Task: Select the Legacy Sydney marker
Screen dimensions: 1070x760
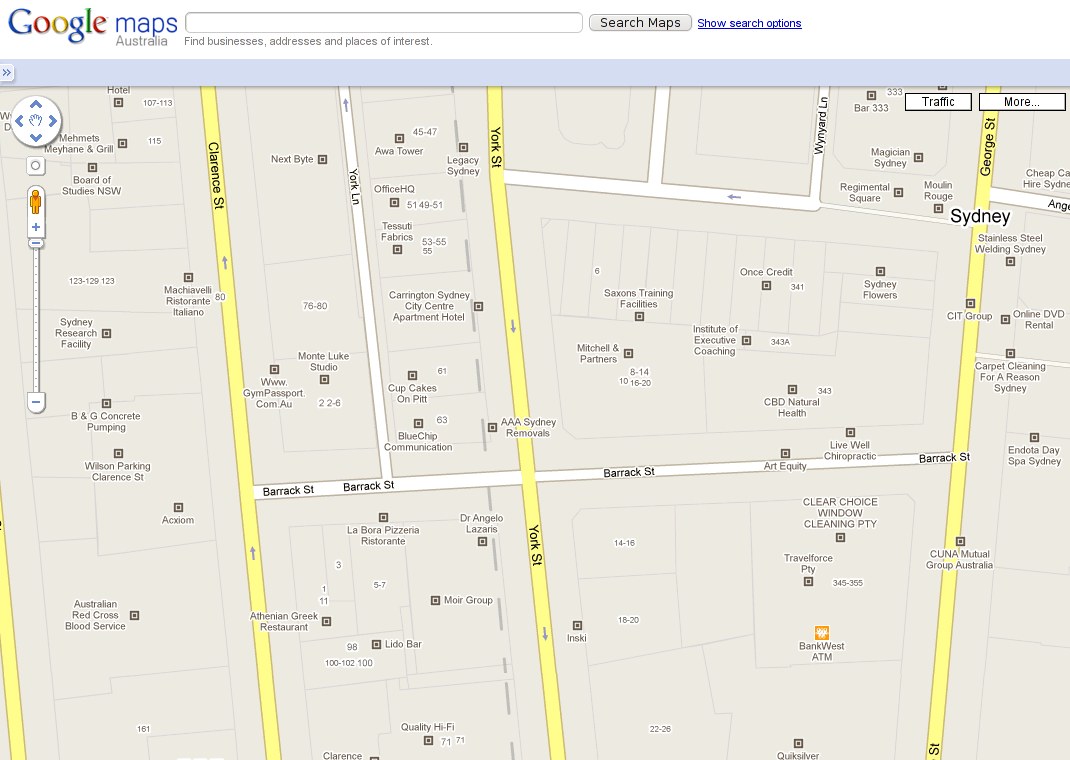Action: coord(463,147)
